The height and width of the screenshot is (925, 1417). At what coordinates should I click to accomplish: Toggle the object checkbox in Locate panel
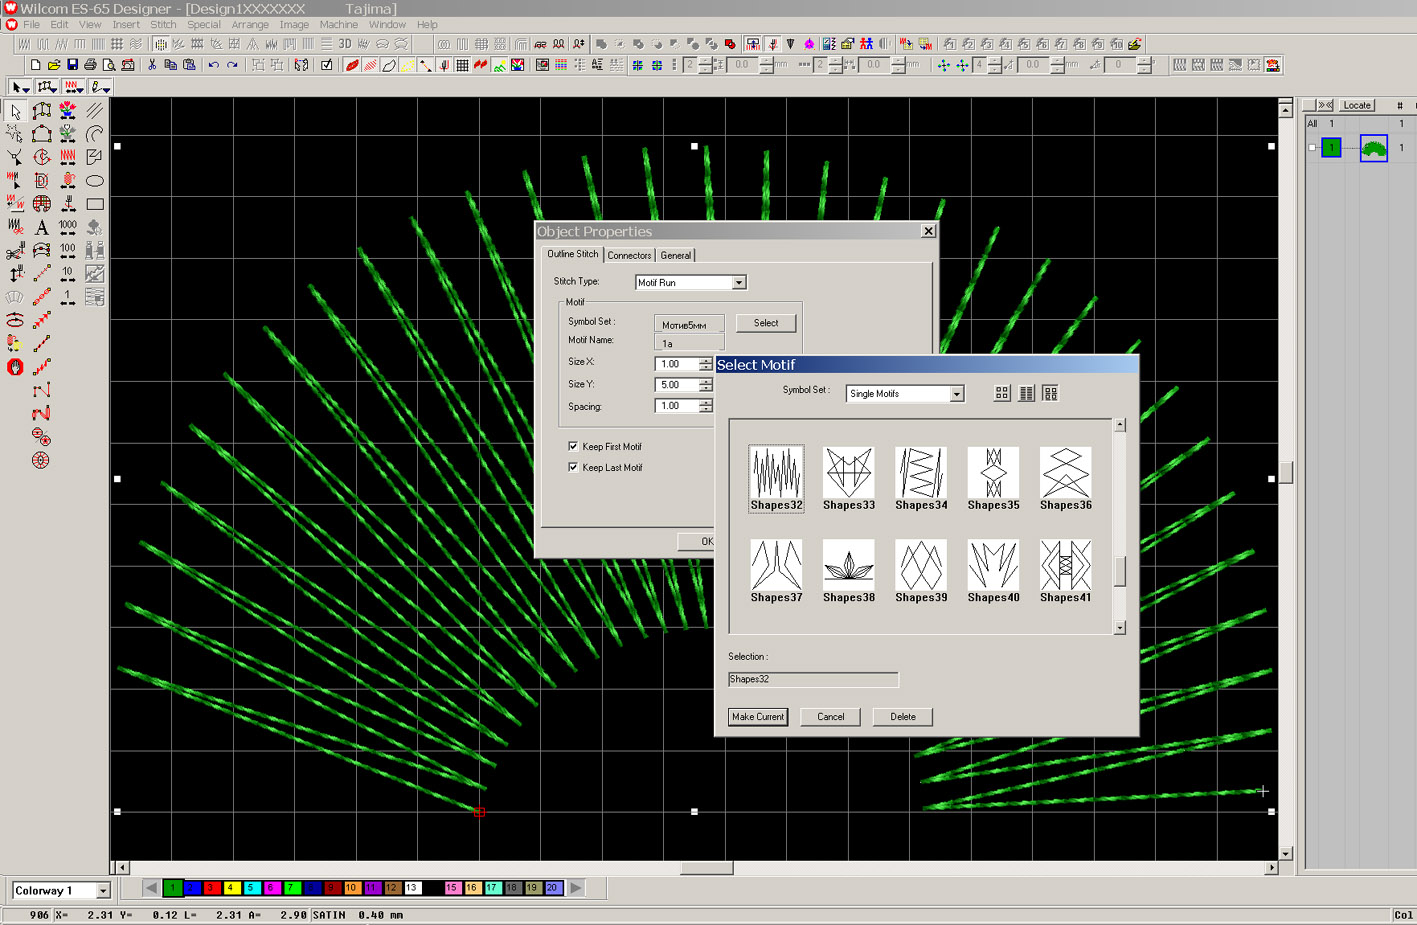coord(1312,148)
